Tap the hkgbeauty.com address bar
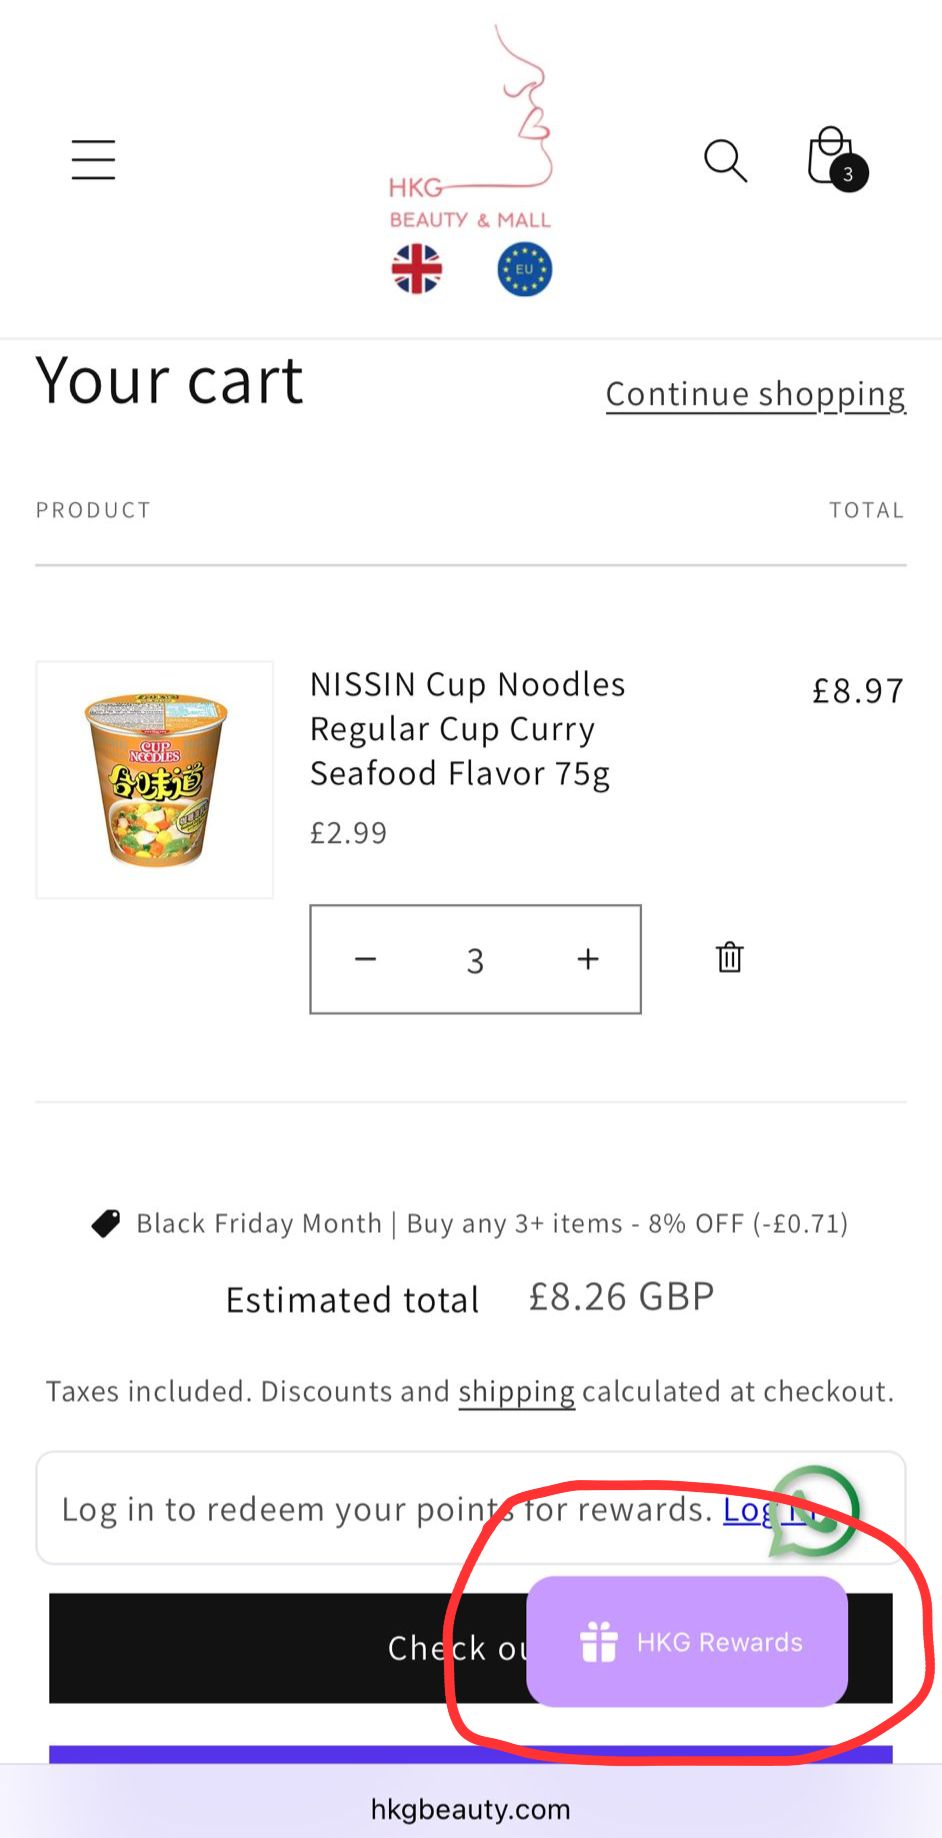 pos(470,1809)
